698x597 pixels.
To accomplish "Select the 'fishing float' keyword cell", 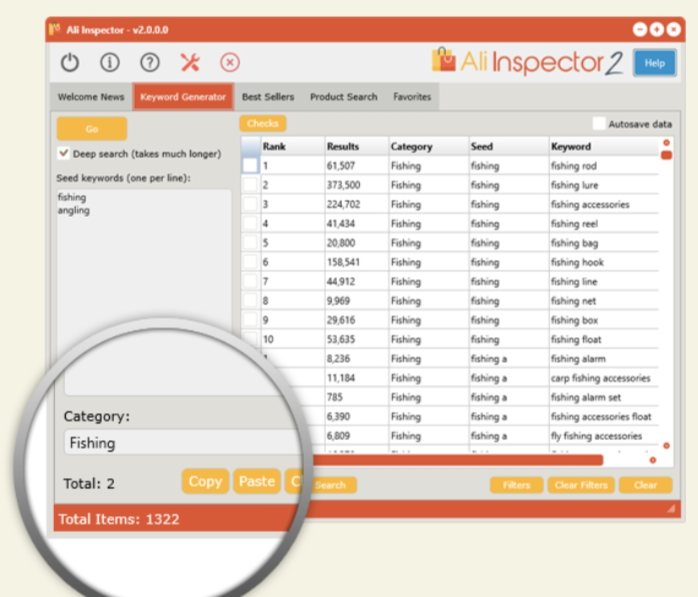I will coord(604,339).
